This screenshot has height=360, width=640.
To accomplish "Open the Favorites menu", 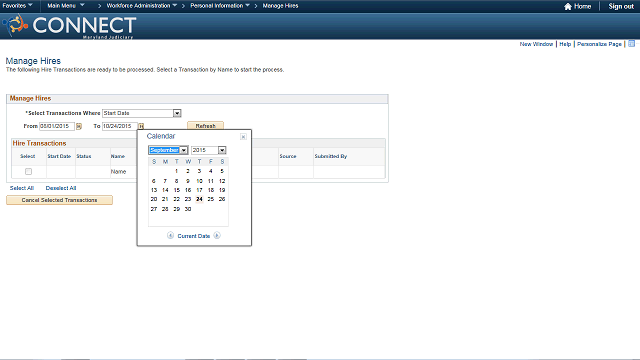I will point(18,6).
